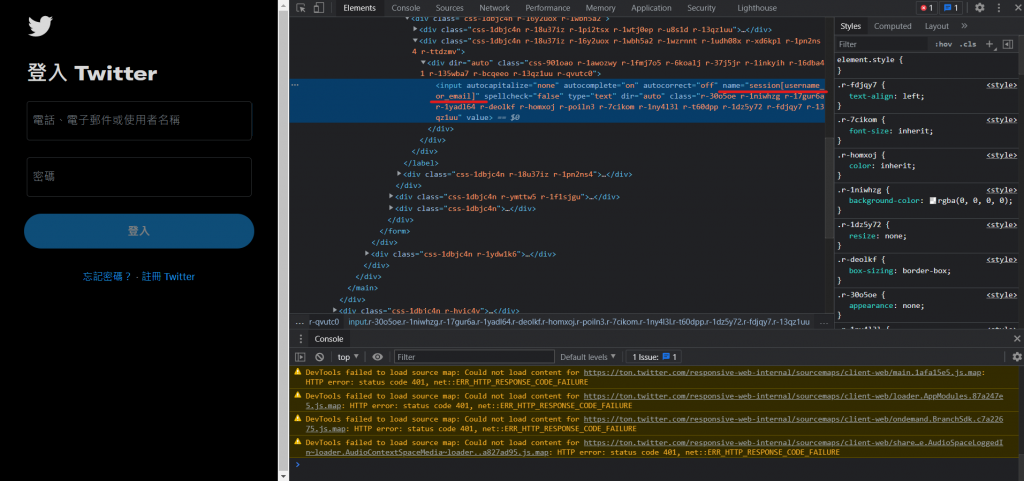The image size is (1024, 481).
Task: Show more Styles pane tabs chevron
Action: point(965,26)
